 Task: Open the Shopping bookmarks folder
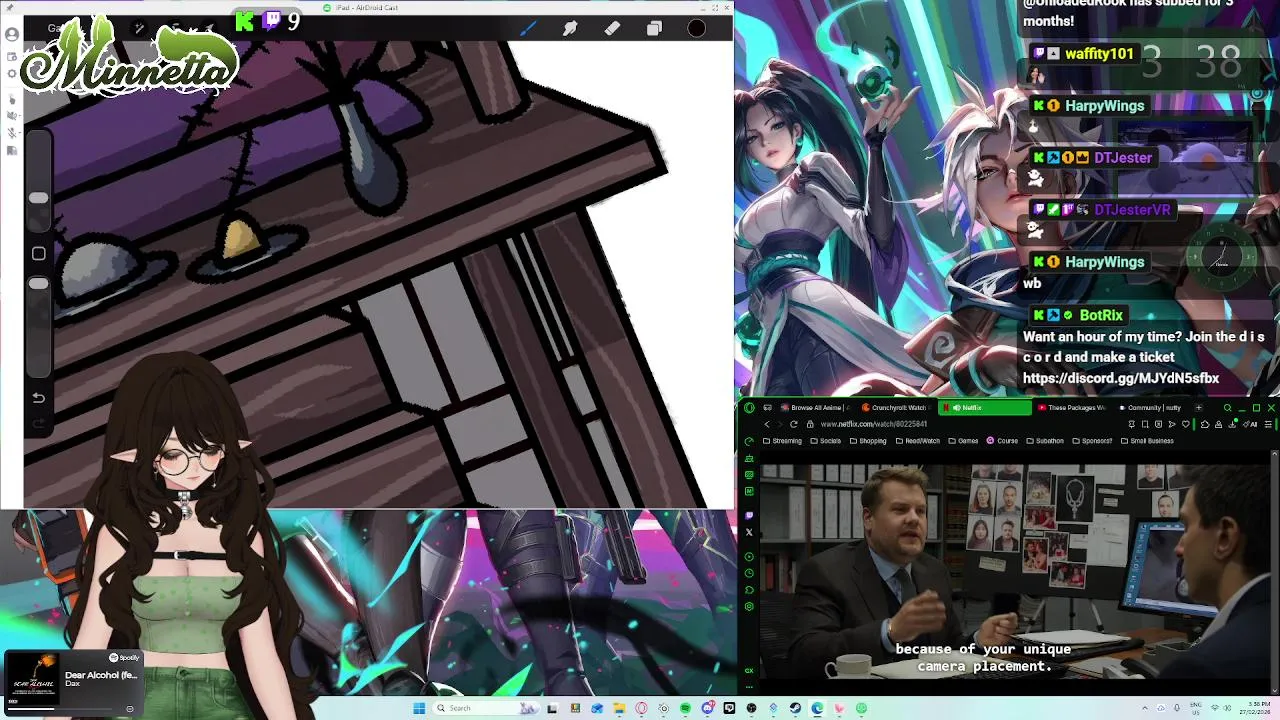pyautogui.click(x=868, y=441)
